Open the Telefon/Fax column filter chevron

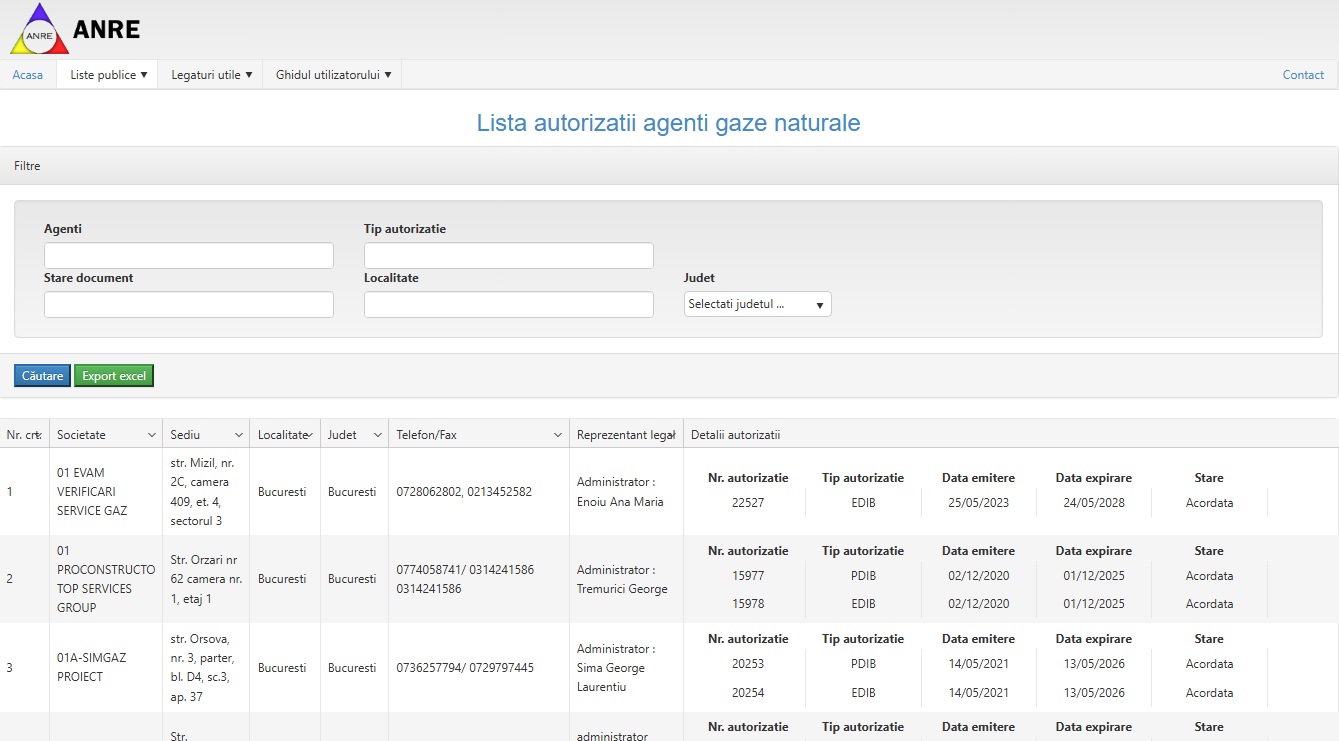coord(558,435)
